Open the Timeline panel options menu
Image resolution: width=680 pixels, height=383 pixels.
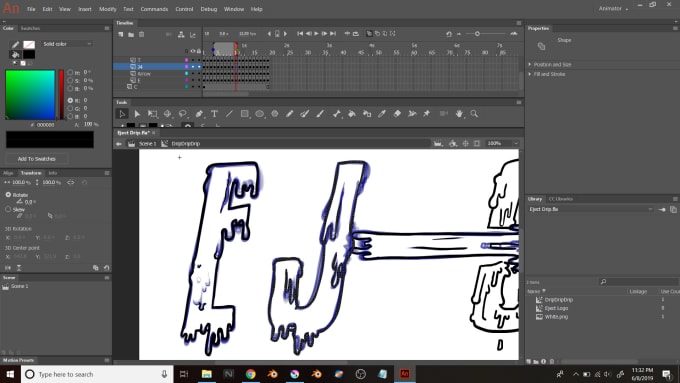pyautogui.click(x=519, y=23)
